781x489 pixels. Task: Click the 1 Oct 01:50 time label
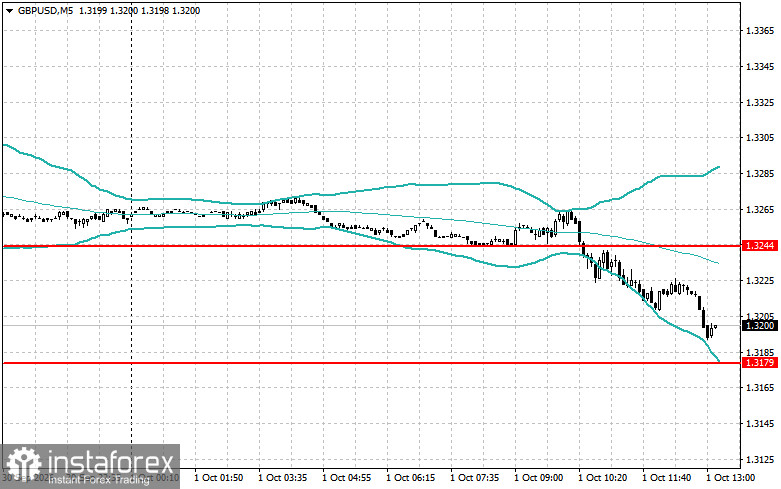[219, 478]
